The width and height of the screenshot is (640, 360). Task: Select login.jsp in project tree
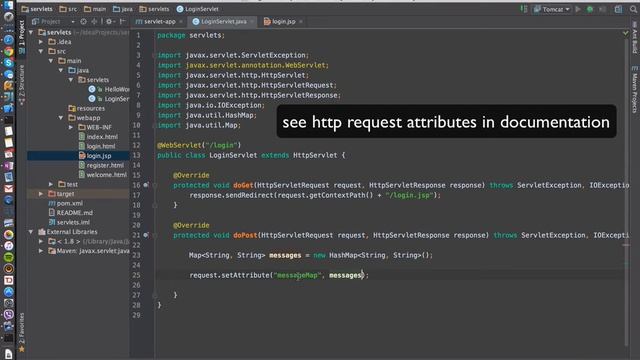[x=95, y=156]
